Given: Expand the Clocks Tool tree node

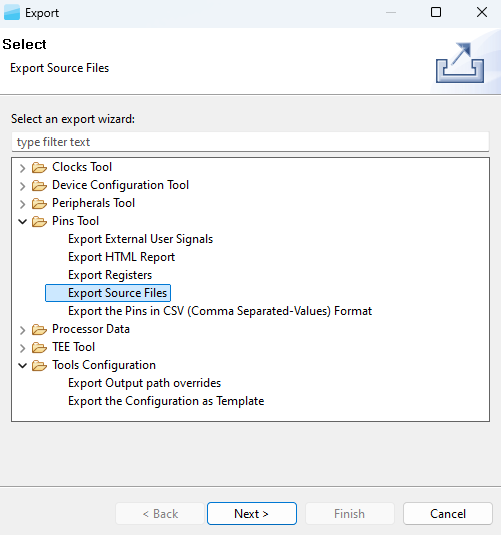Looking at the screenshot, I should coord(23,168).
